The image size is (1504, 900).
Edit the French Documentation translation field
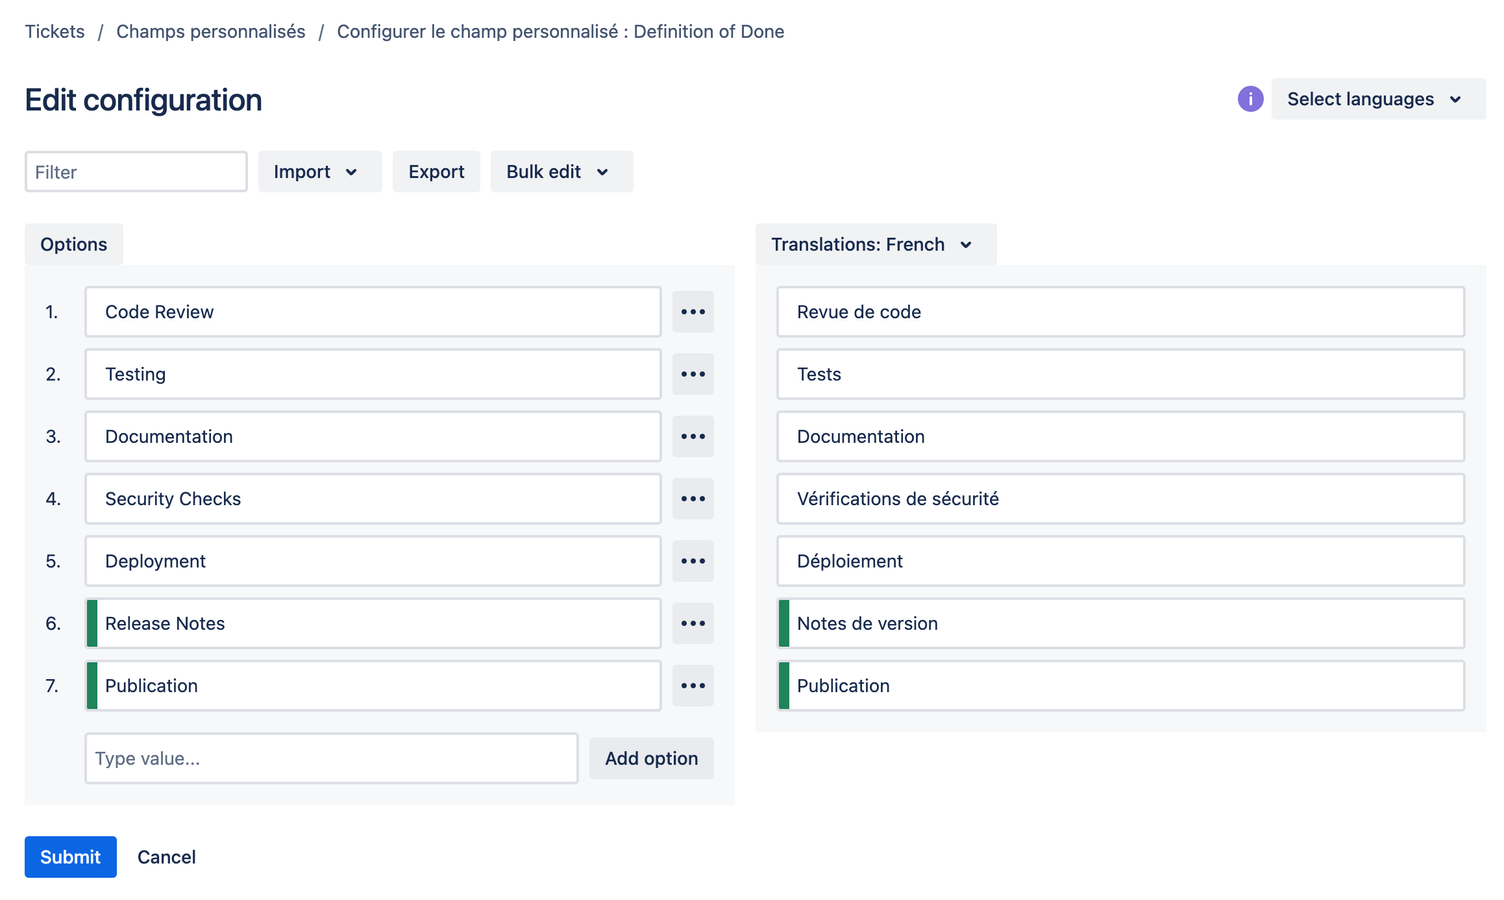pyautogui.click(x=1121, y=436)
